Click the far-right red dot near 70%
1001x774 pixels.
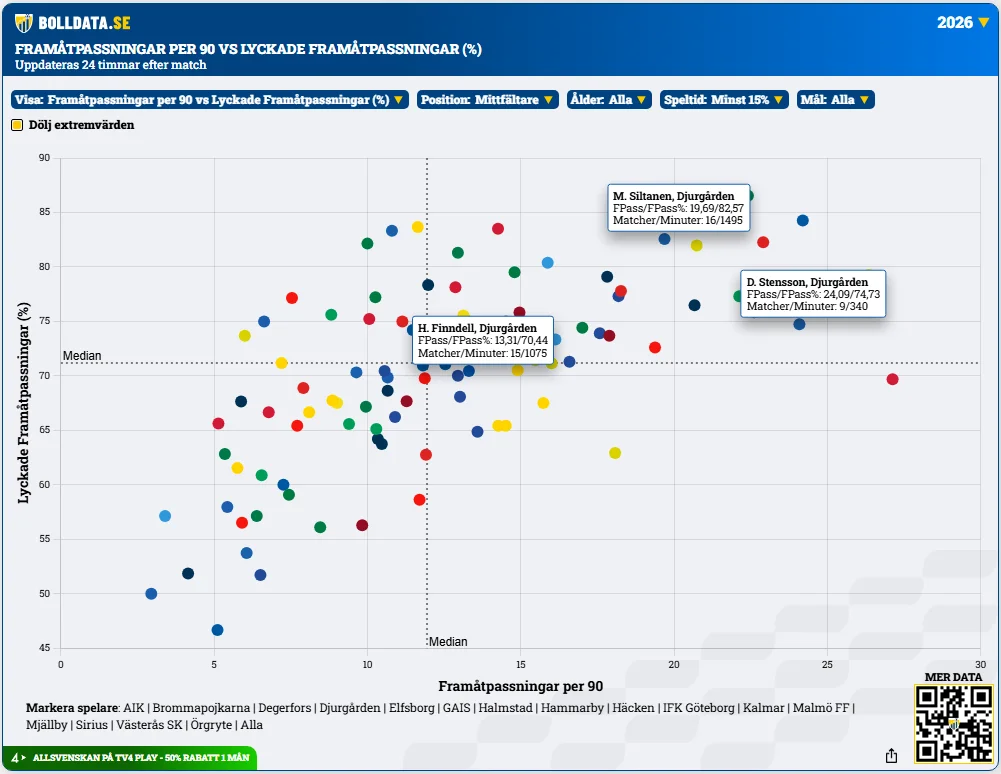[x=892, y=379]
